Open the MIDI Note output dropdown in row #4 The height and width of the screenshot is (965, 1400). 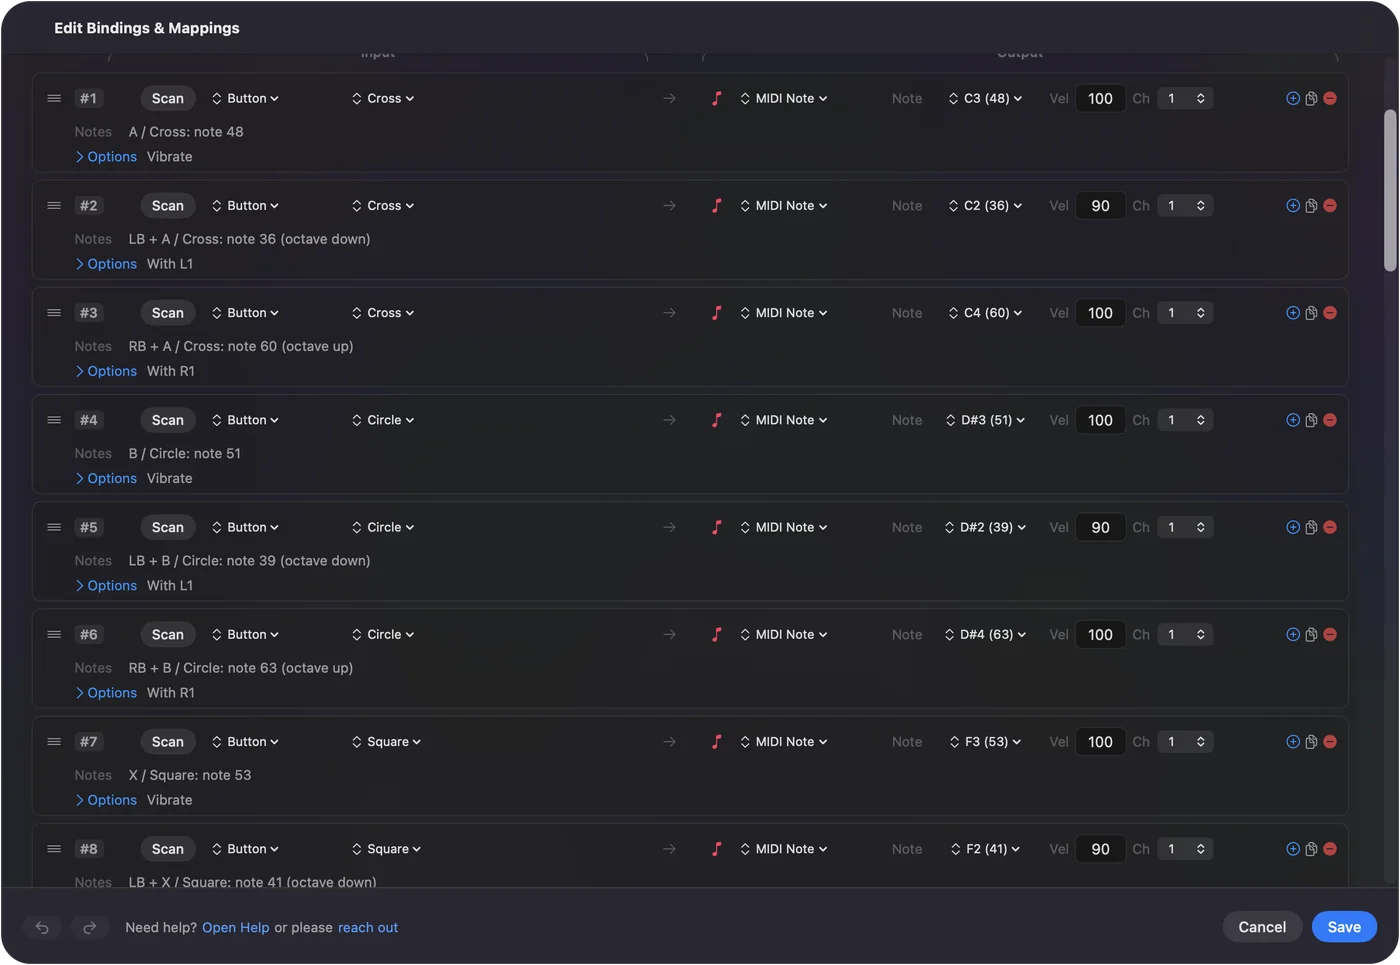[x=784, y=420]
